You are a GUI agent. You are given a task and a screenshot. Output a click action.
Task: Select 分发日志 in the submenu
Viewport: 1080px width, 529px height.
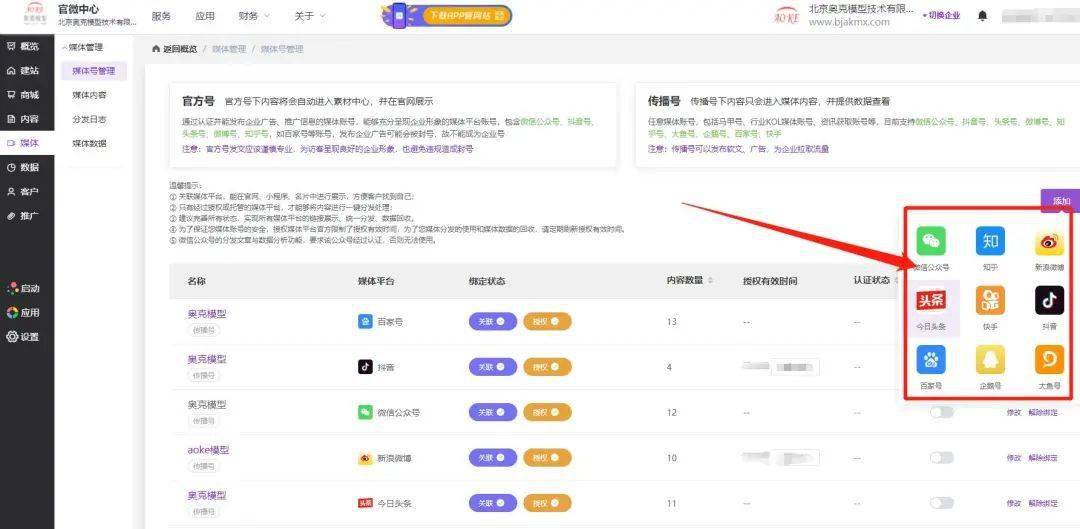[x=90, y=119]
